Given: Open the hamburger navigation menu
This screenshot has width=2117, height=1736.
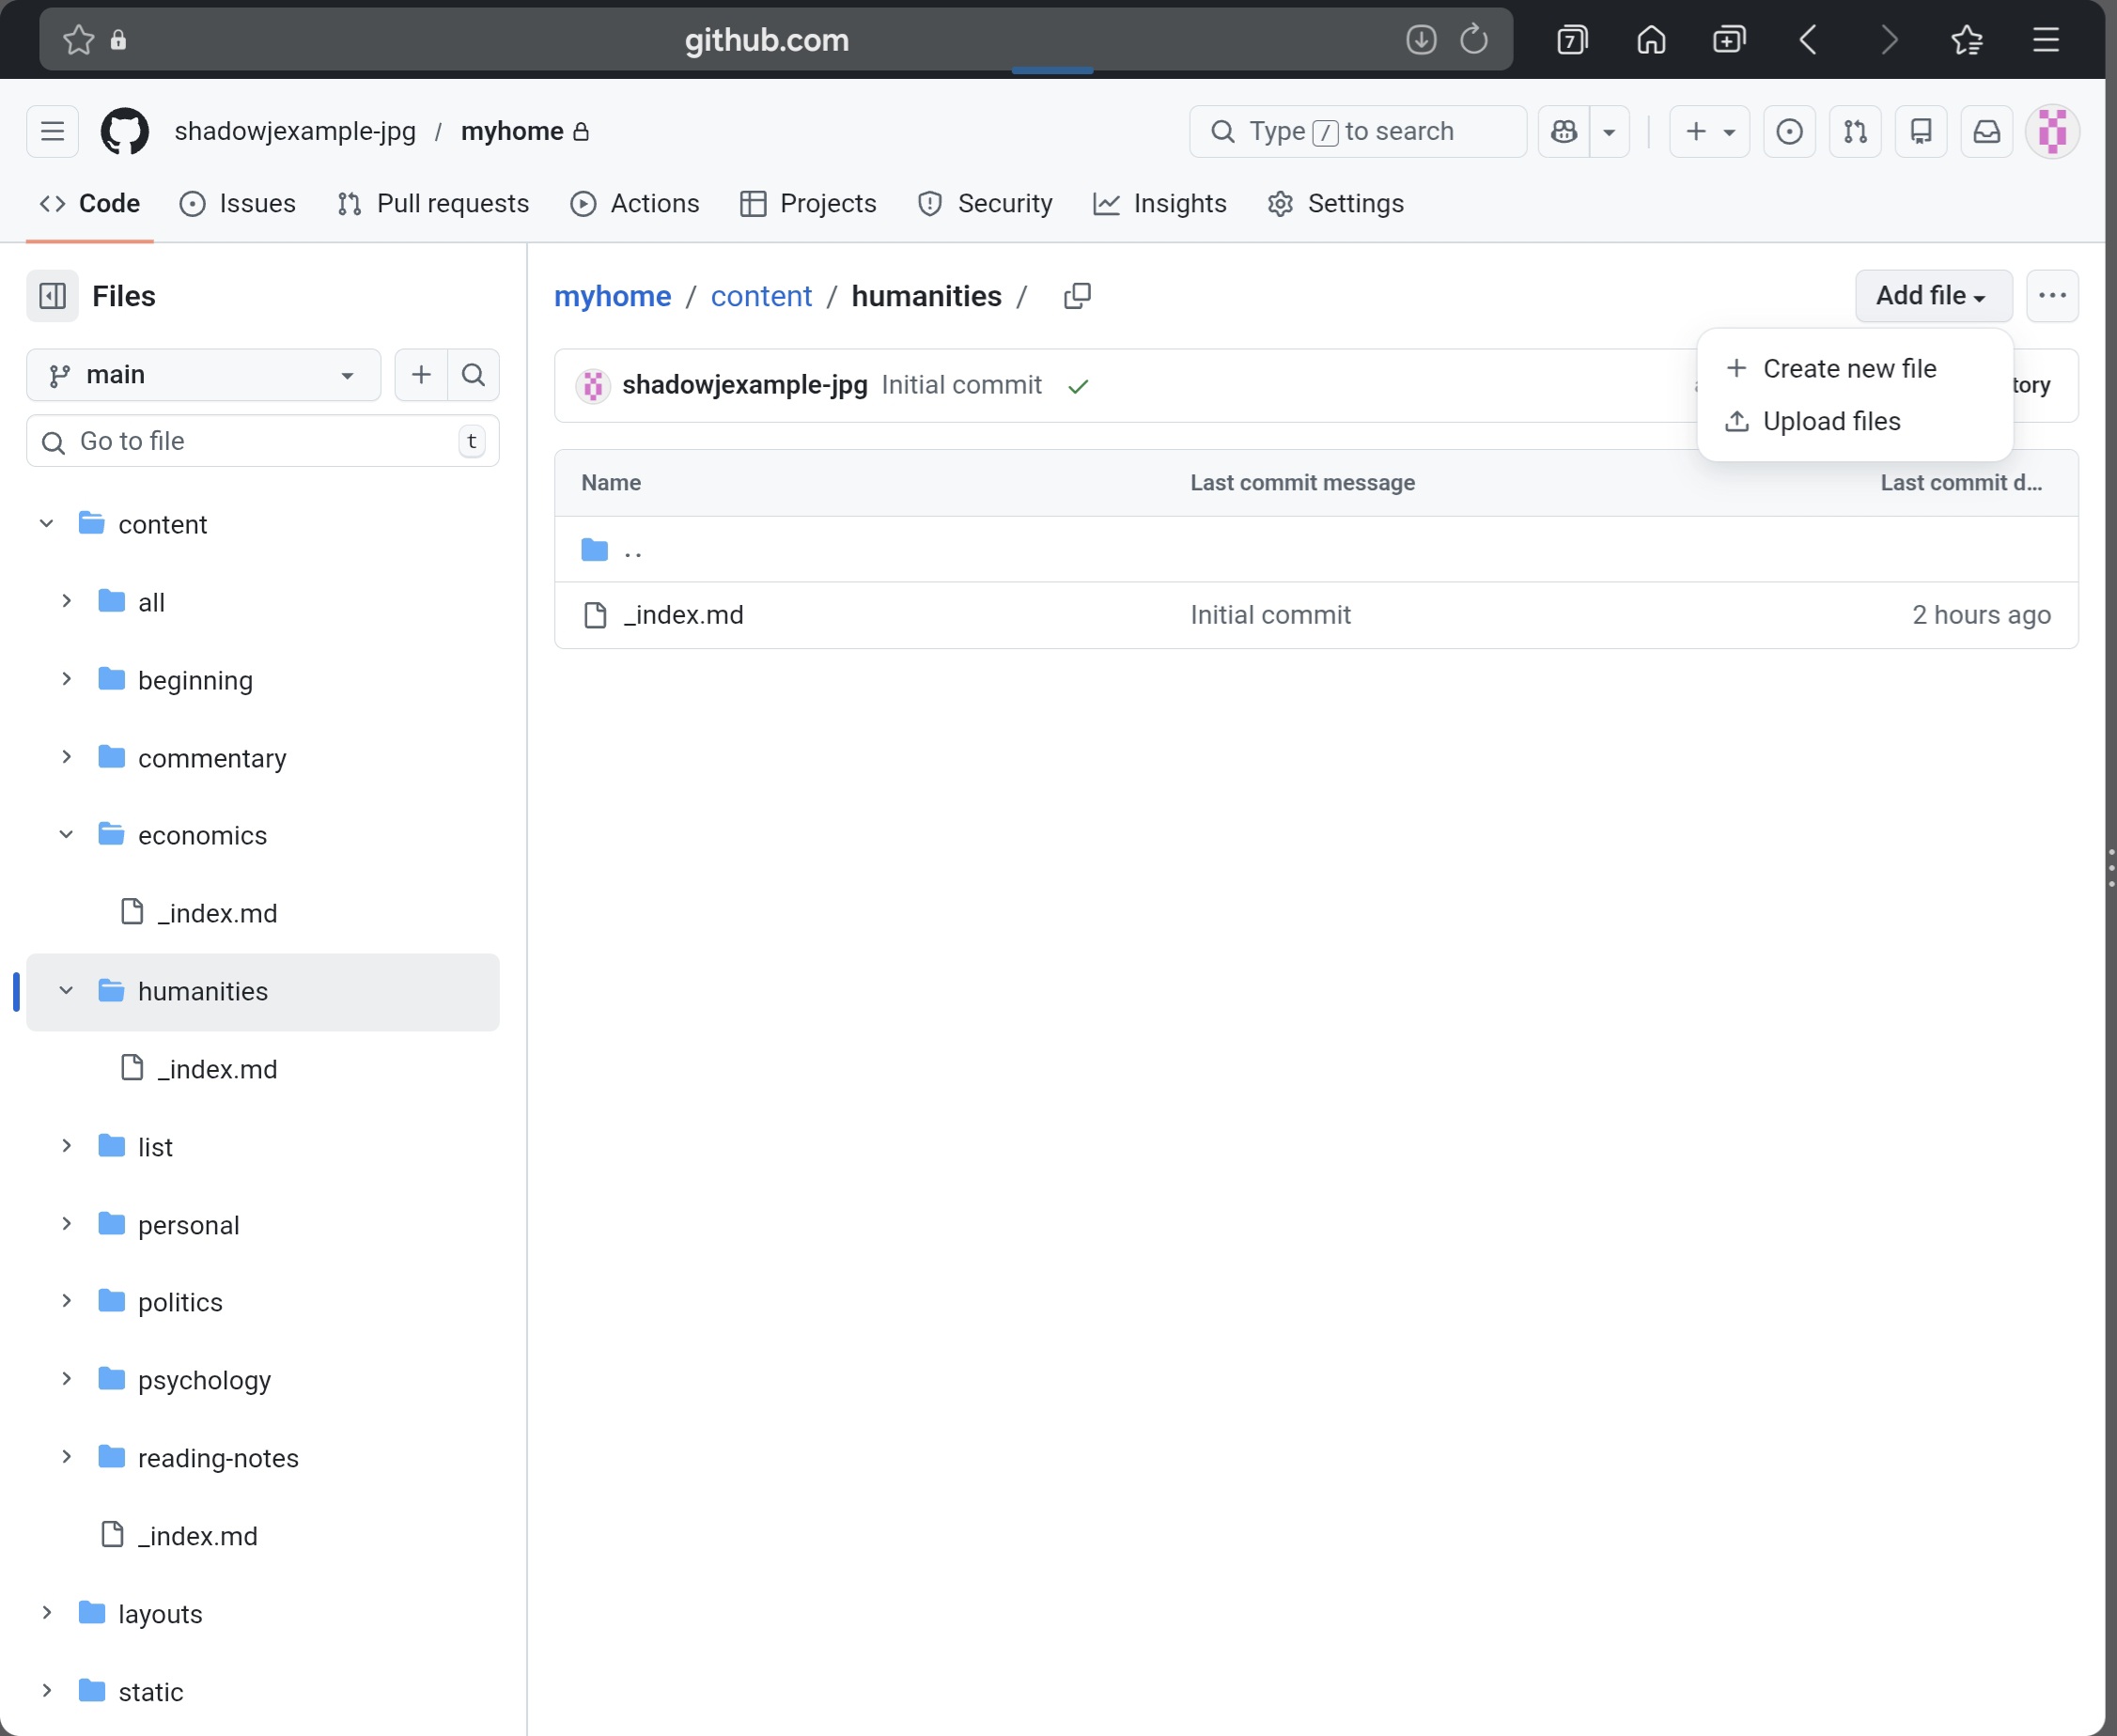Looking at the screenshot, I should point(52,131).
